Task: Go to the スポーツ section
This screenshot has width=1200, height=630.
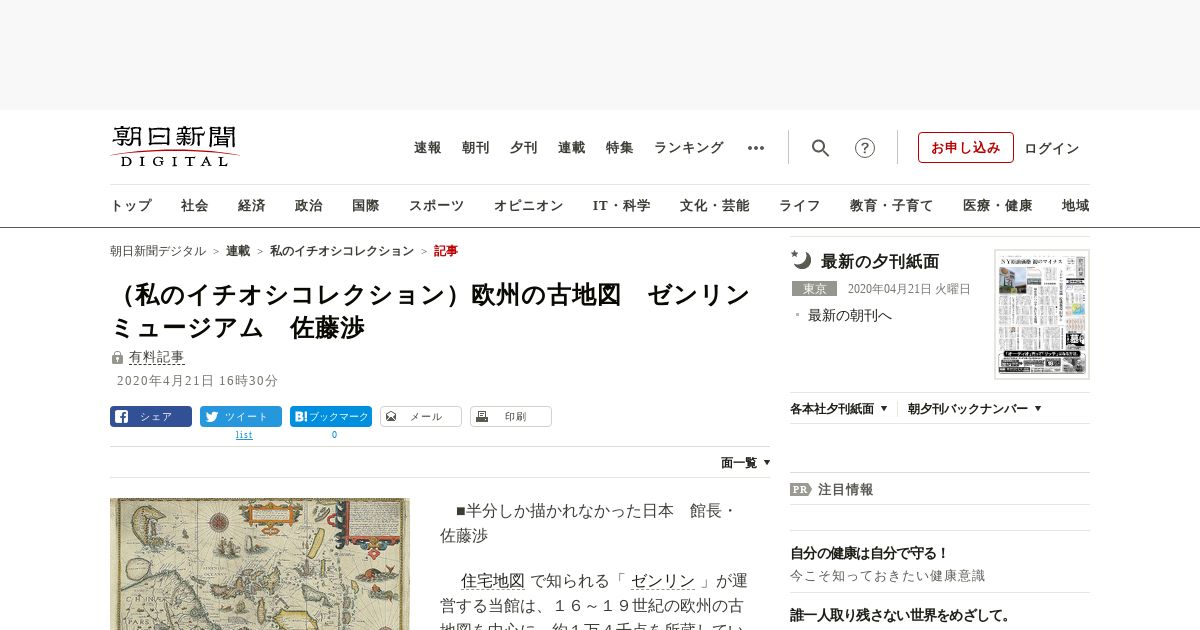Action: point(436,206)
